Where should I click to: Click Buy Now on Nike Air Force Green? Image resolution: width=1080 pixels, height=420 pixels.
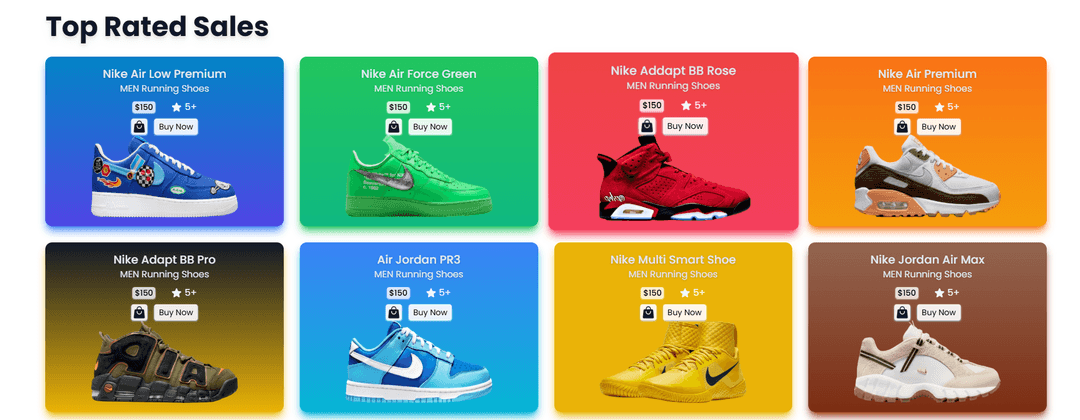coord(430,127)
